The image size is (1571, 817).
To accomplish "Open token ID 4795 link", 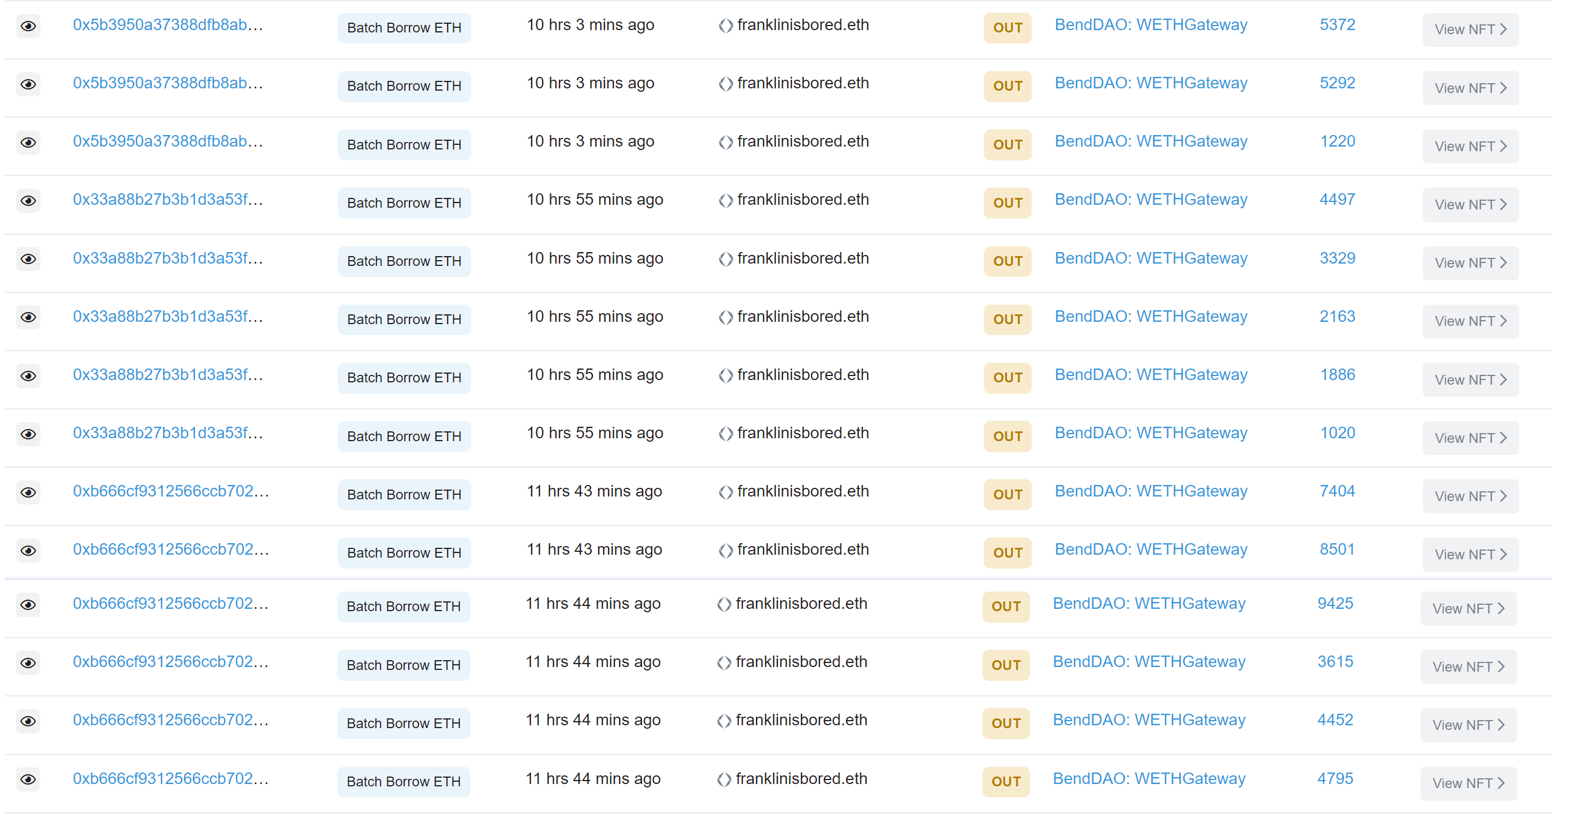I will [x=1335, y=779].
